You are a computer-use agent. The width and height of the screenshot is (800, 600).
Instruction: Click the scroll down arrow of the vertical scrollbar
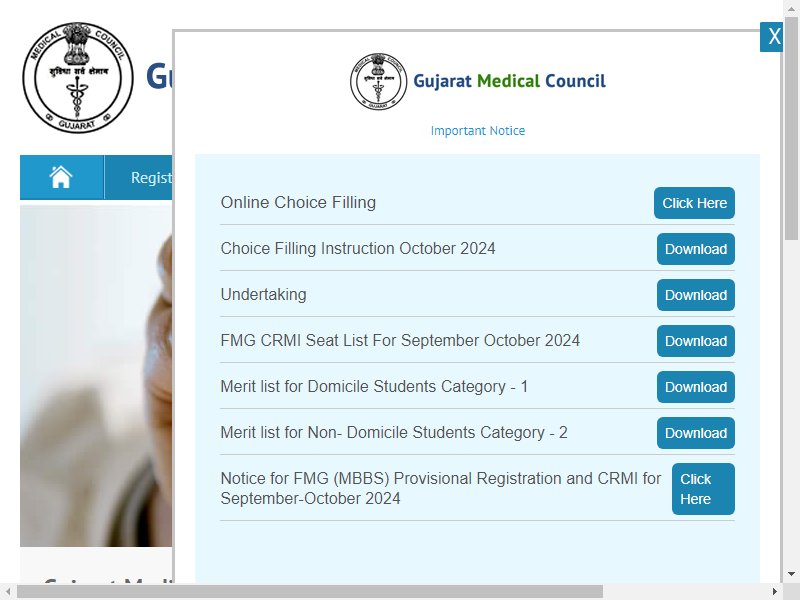791,574
